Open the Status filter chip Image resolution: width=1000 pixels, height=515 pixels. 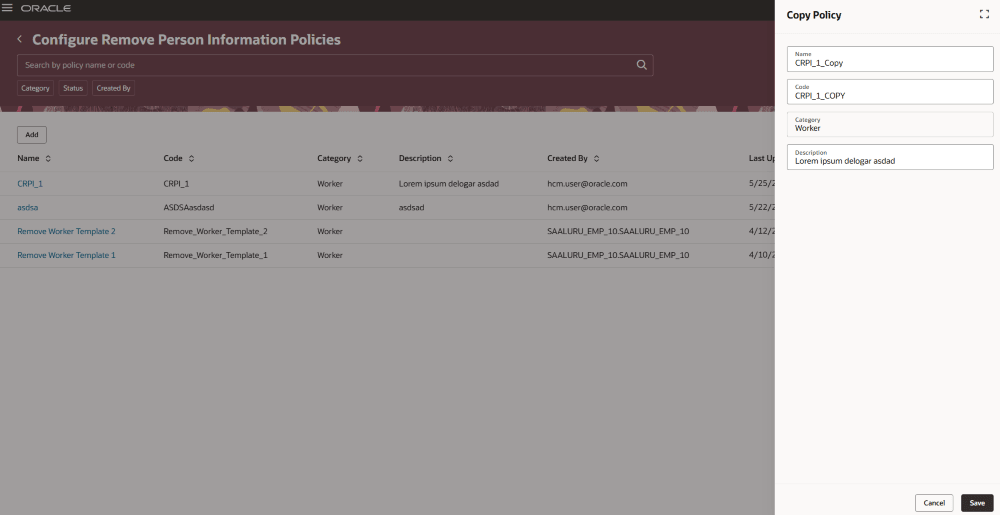click(x=73, y=88)
